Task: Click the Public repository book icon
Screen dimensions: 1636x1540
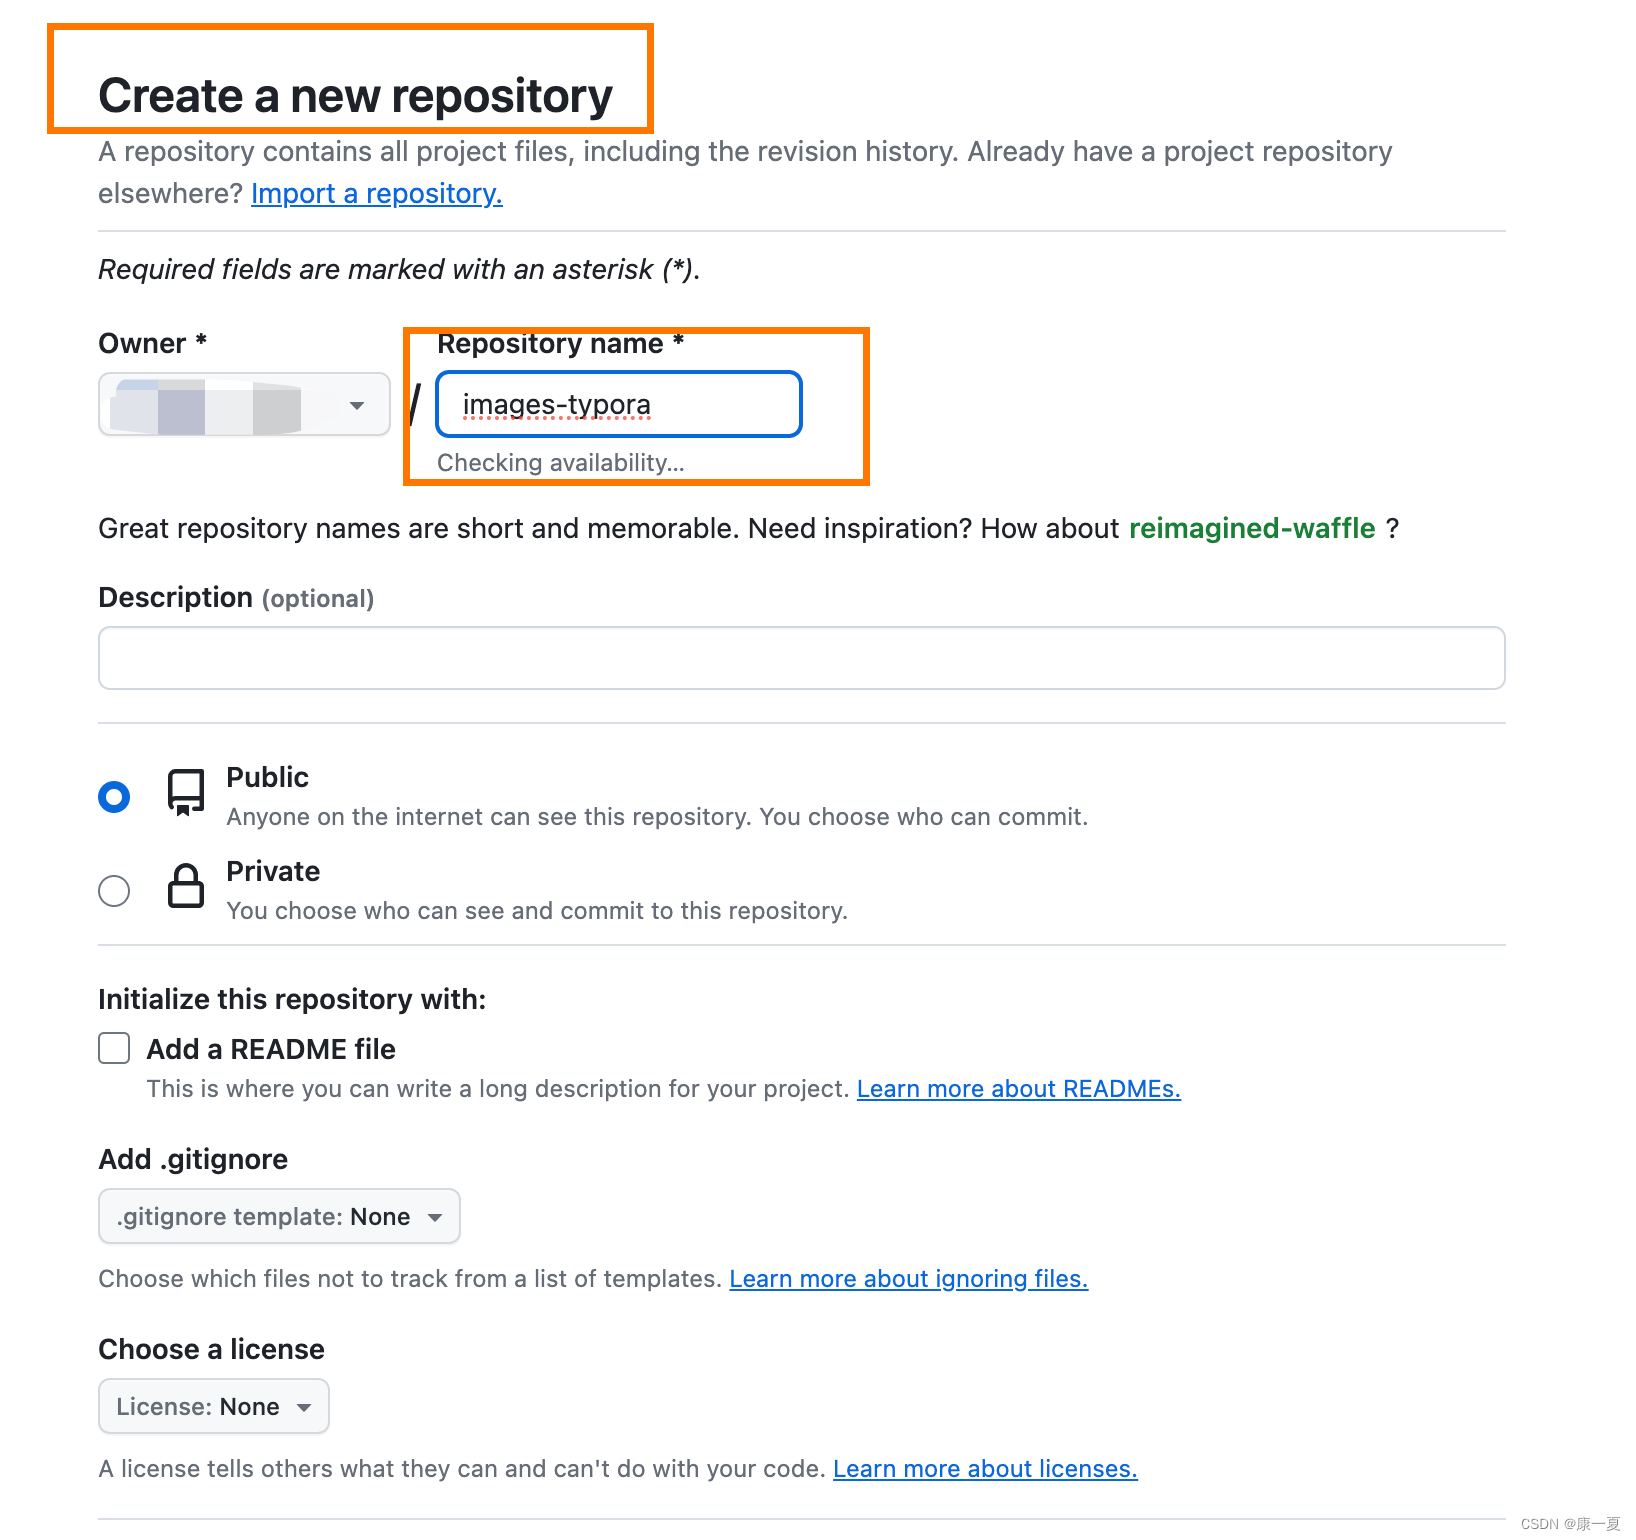Action: [186, 792]
